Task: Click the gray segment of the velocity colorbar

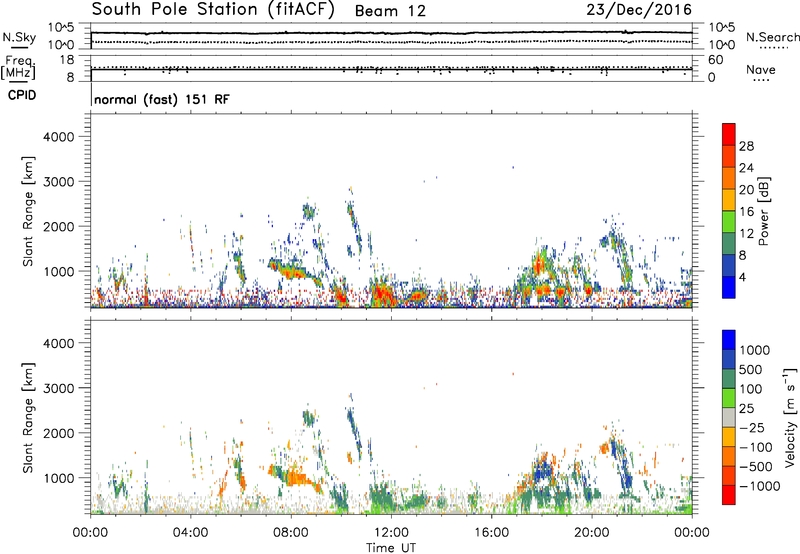Action: (x=729, y=417)
